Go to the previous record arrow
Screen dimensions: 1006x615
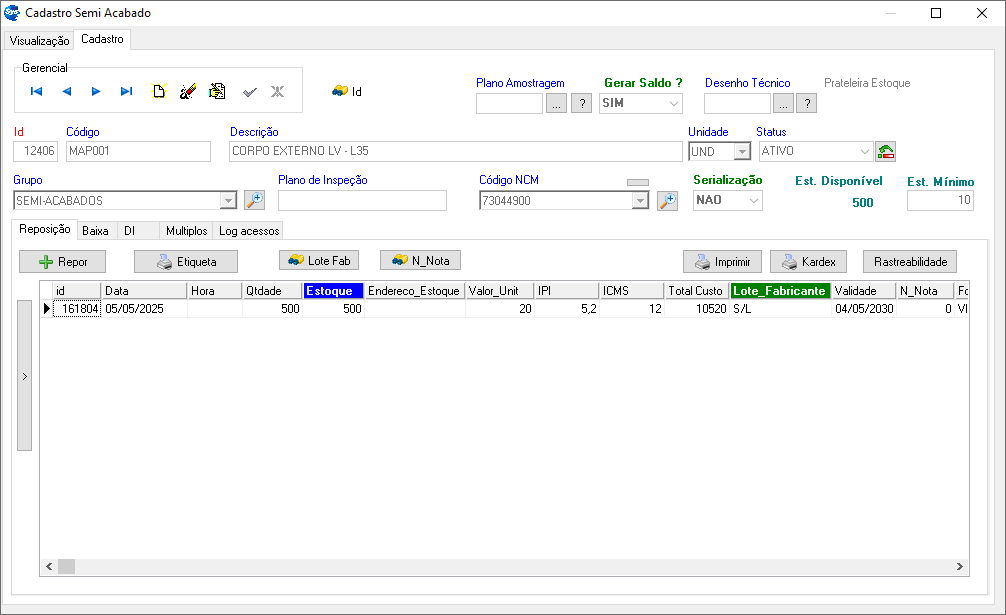(67, 91)
